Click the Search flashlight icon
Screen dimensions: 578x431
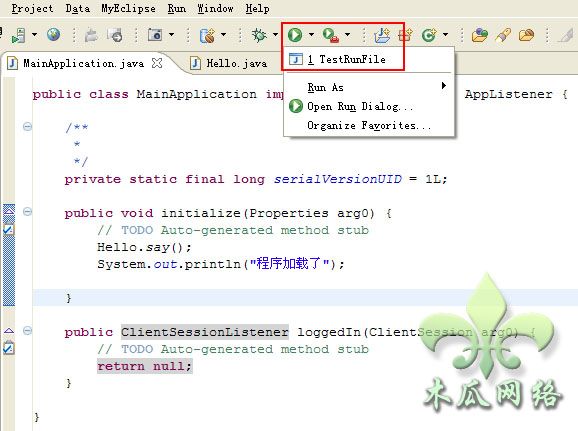pos(503,35)
